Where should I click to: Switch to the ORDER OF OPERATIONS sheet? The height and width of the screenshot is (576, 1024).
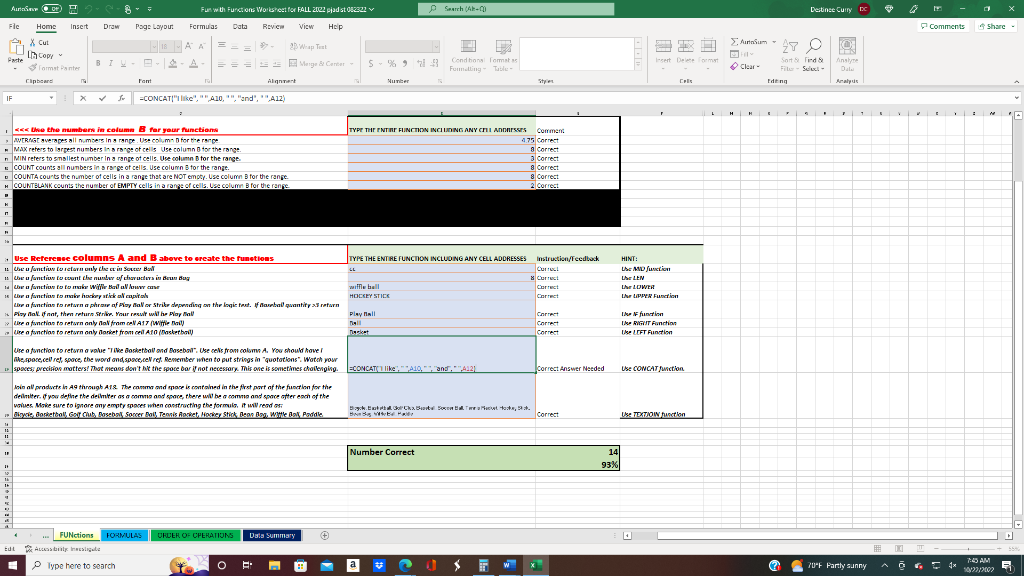(195, 535)
